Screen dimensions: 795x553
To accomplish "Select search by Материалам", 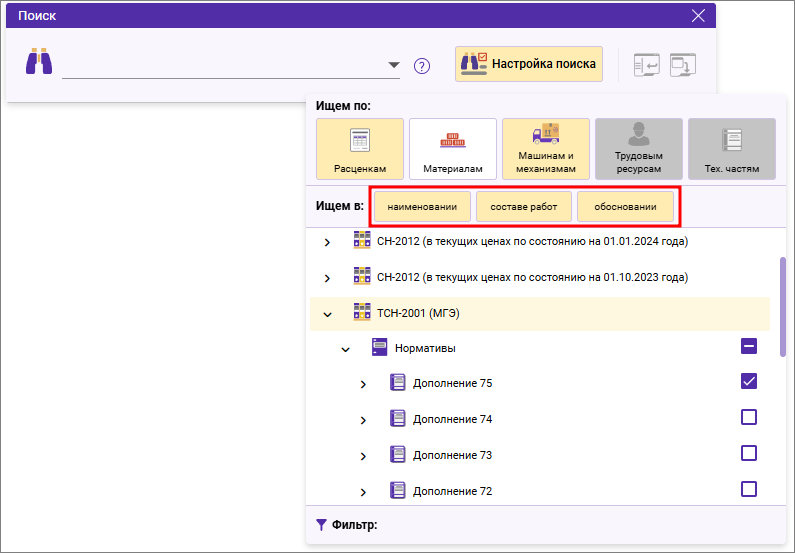I will pos(453,148).
